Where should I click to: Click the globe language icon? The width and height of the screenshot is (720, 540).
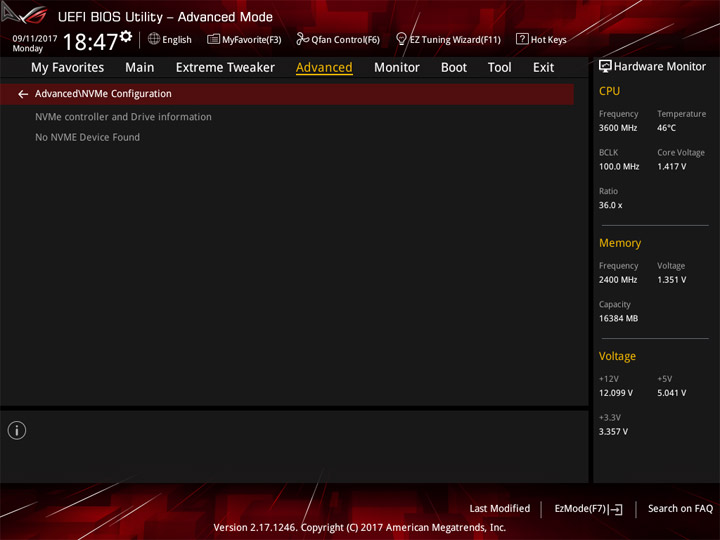(x=154, y=39)
